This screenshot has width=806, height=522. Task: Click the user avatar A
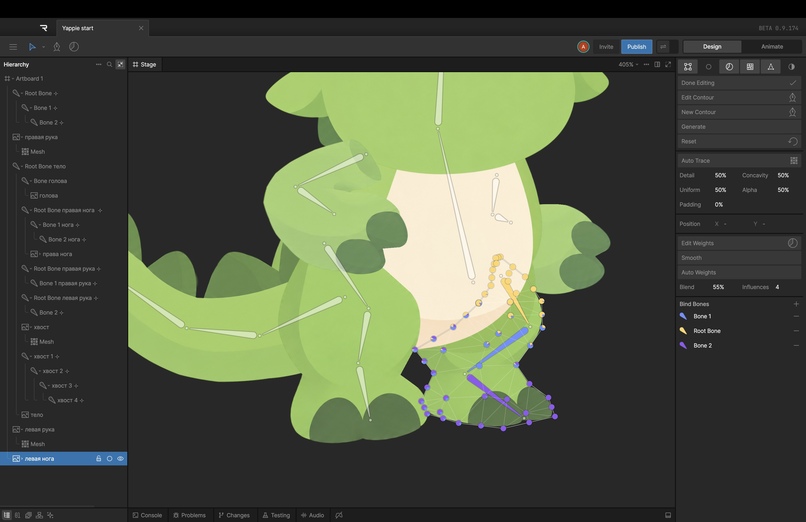coord(583,47)
